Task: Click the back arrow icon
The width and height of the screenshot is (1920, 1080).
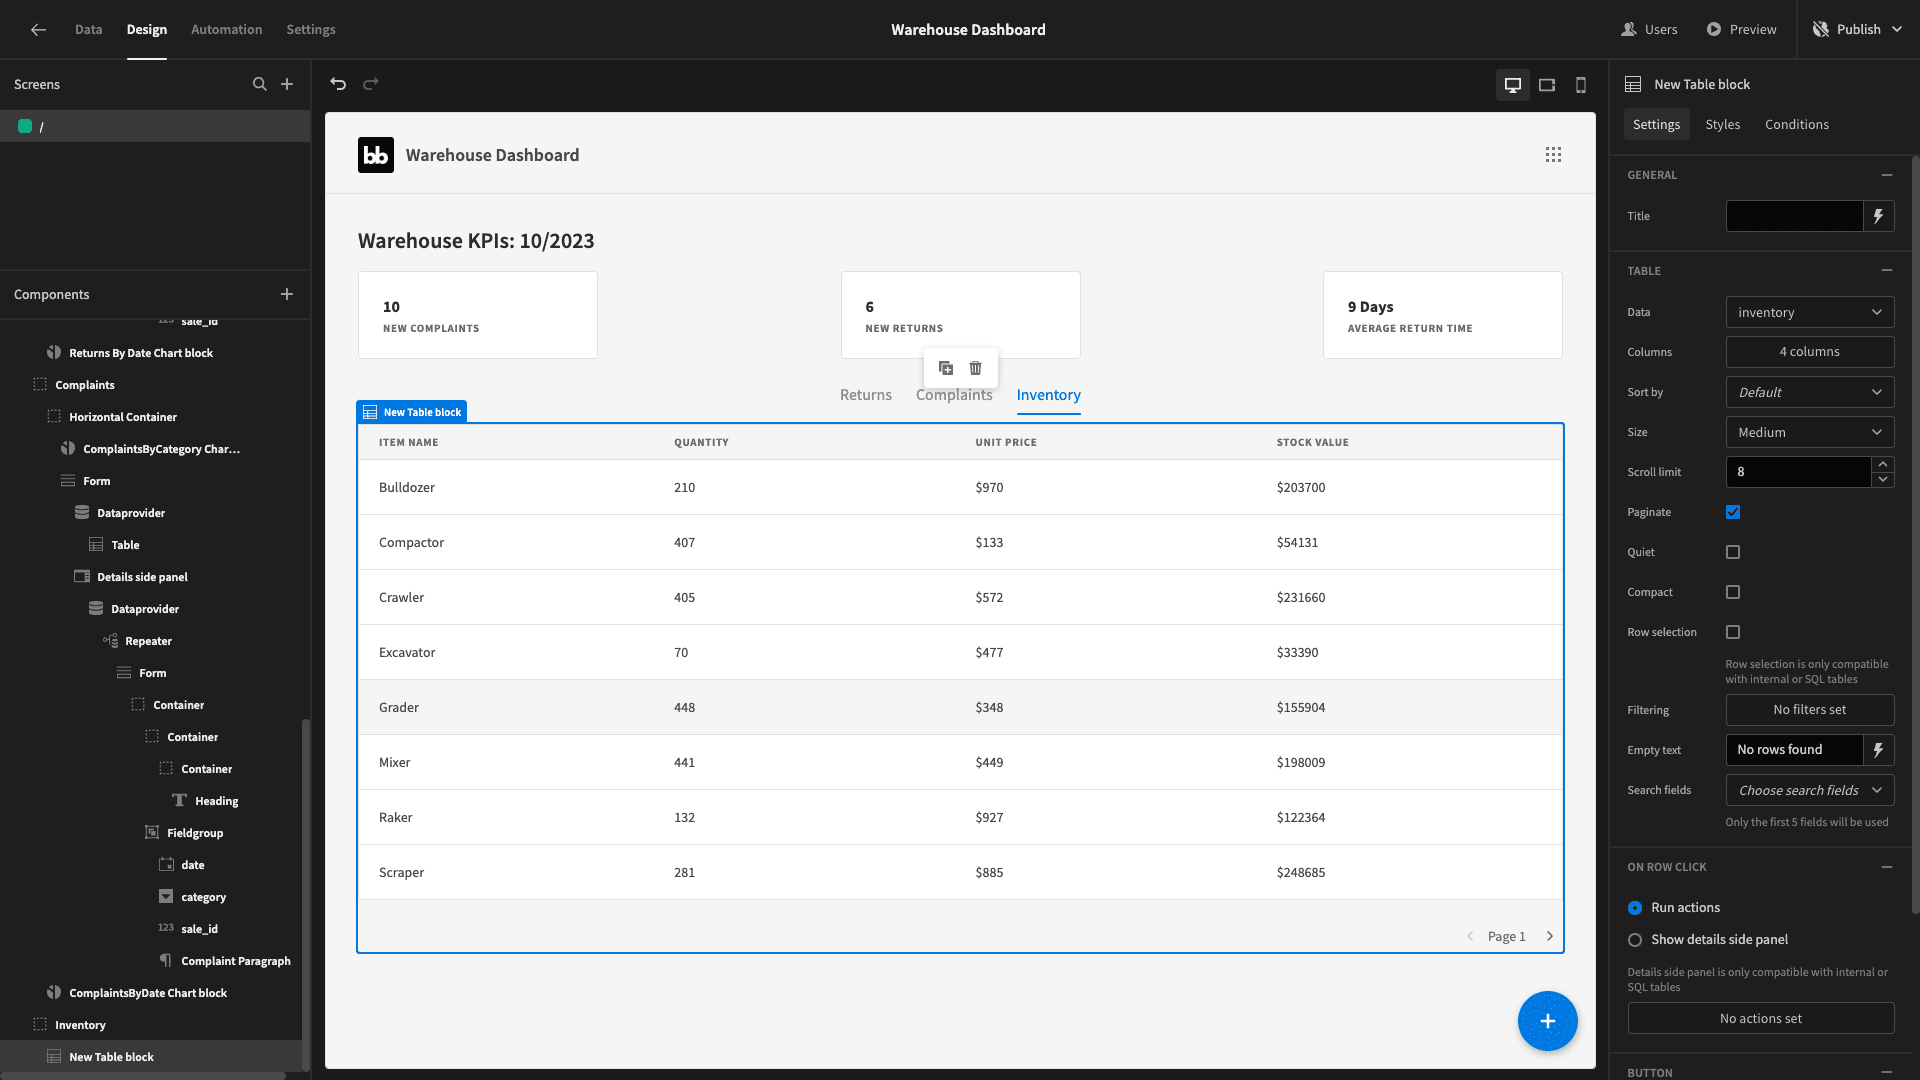Action: click(38, 30)
